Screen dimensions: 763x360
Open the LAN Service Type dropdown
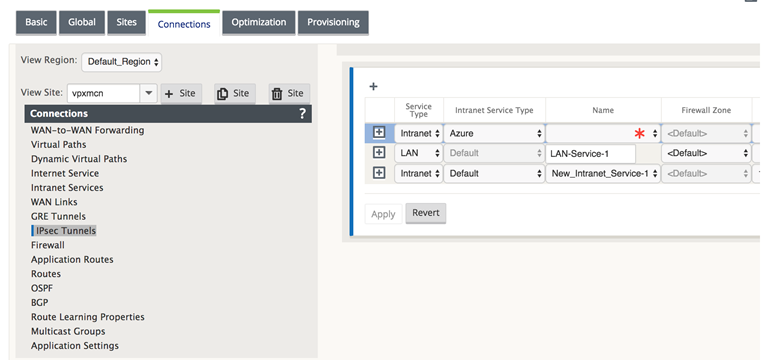coord(418,153)
